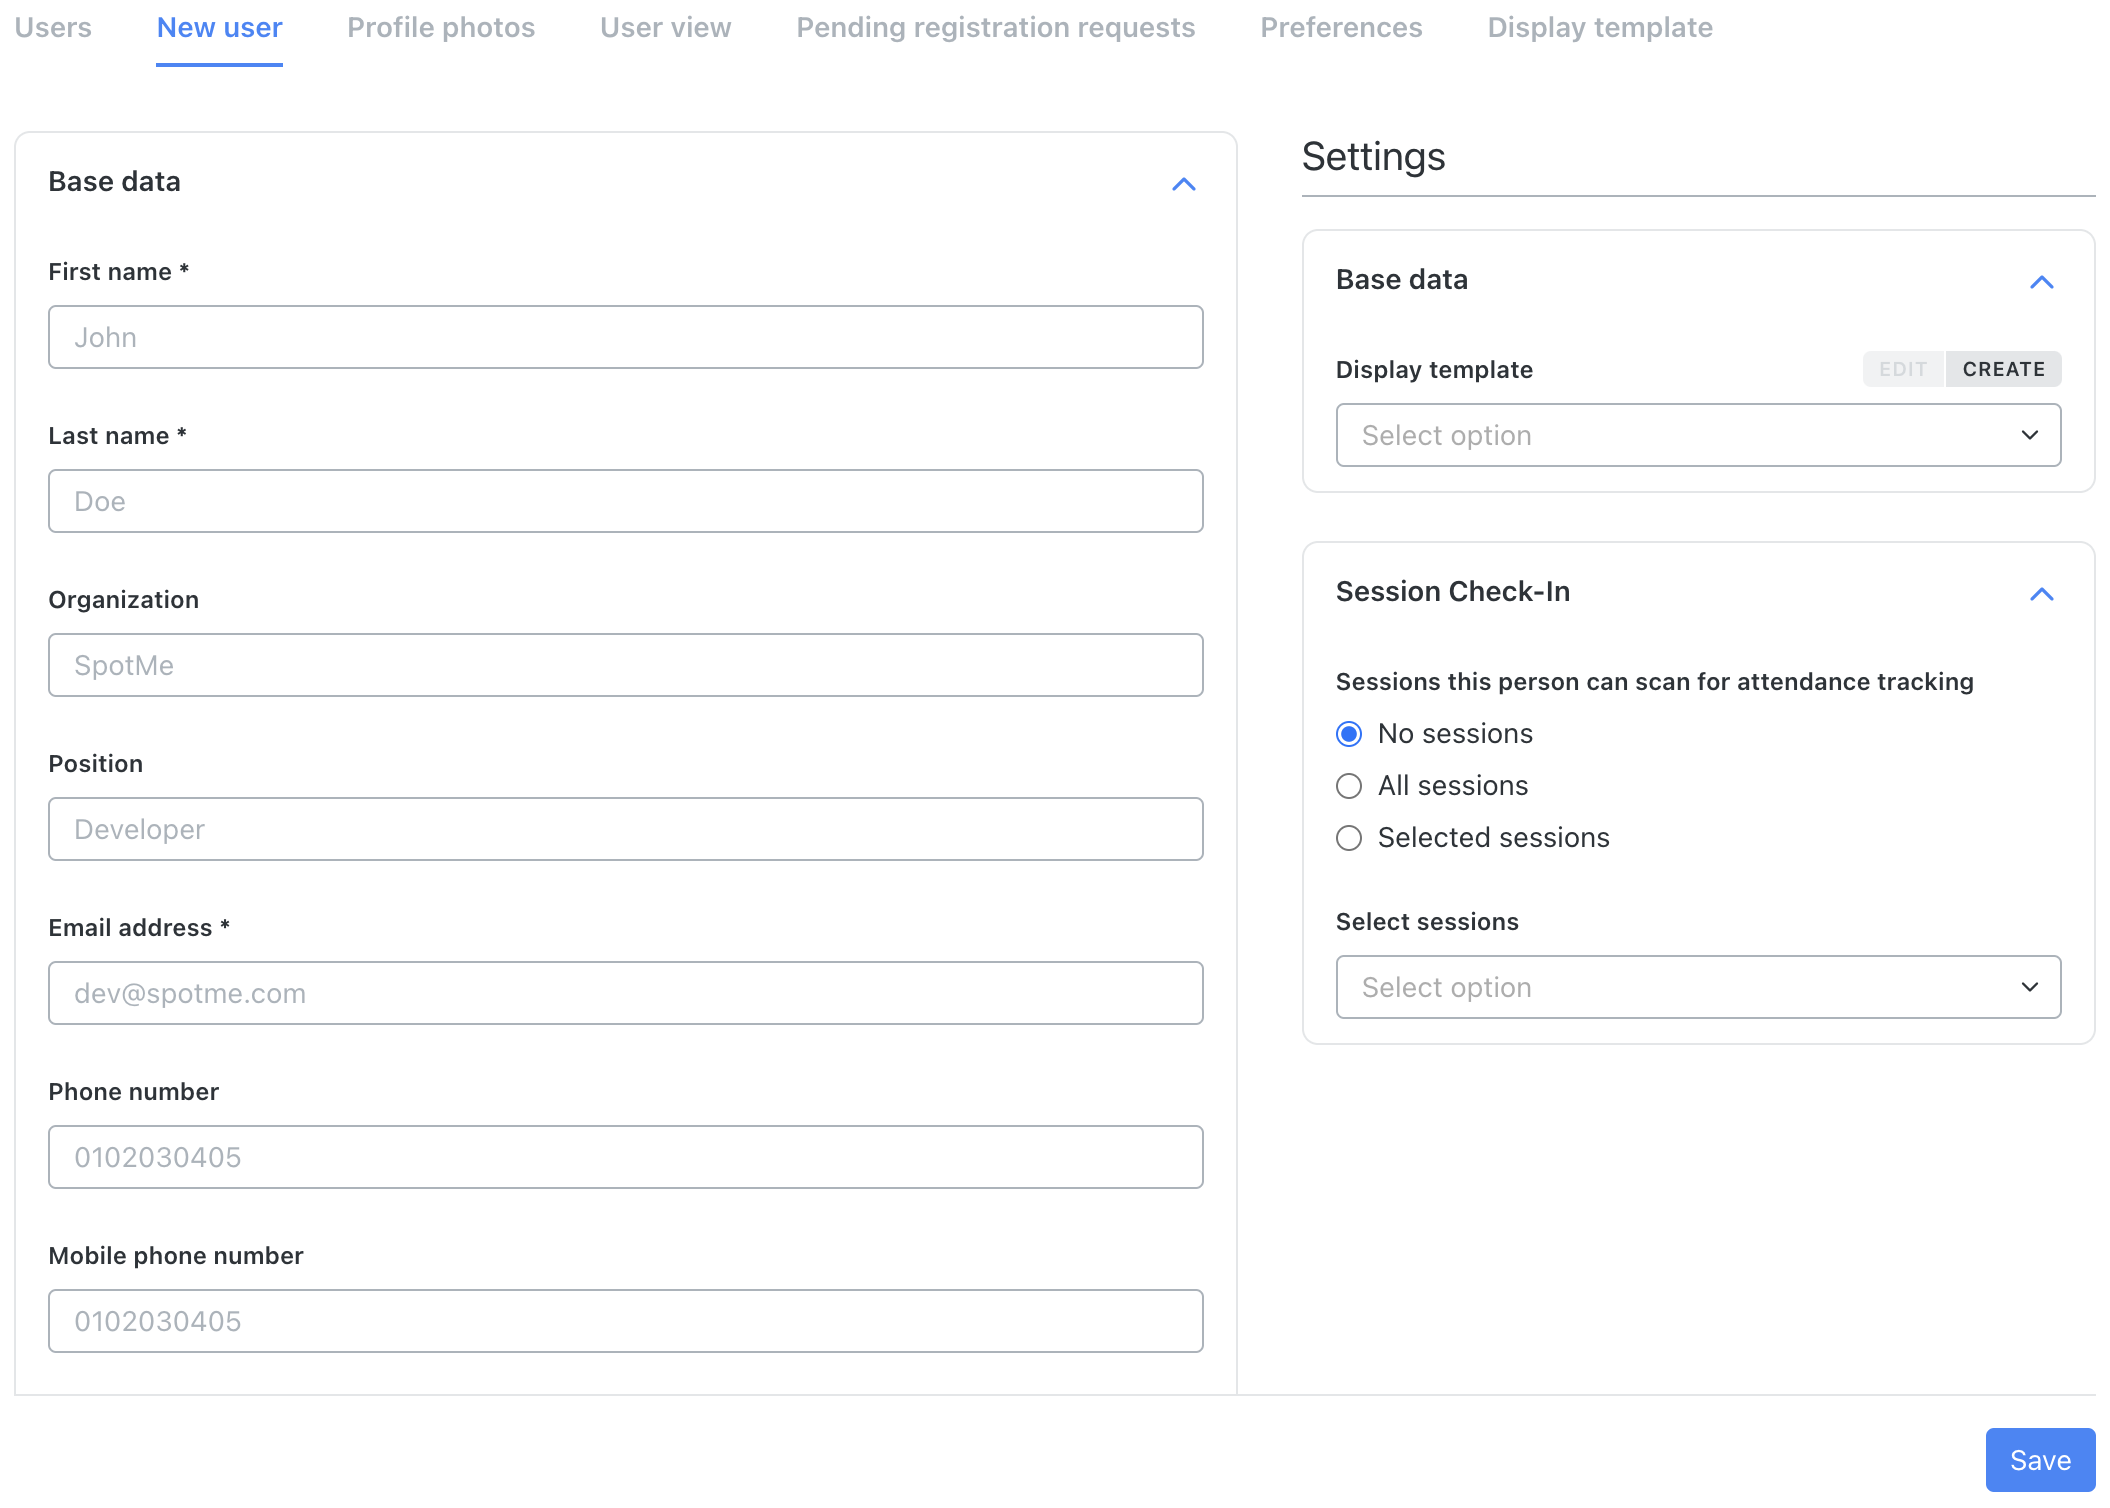Switch to Display template tab
This screenshot has width=2110, height=1508.
1600,28
